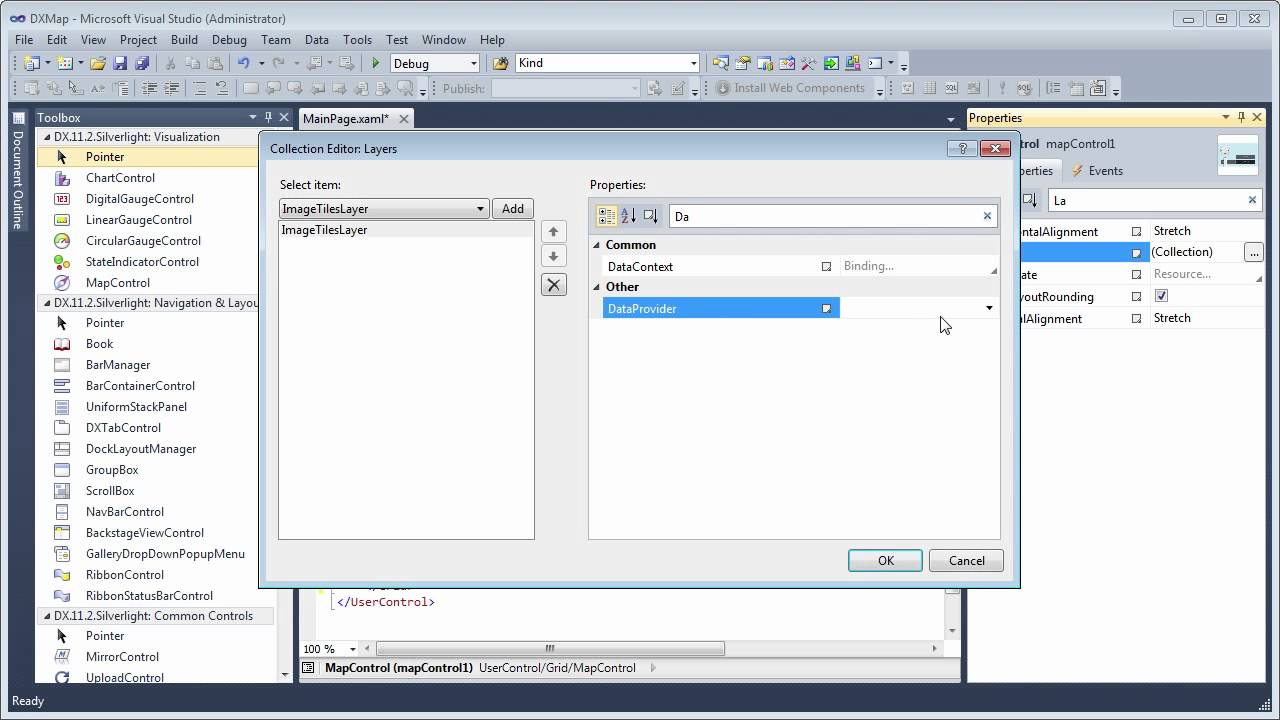
Task: Clear the La search in Properties panel
Action: coord(1252,200)
